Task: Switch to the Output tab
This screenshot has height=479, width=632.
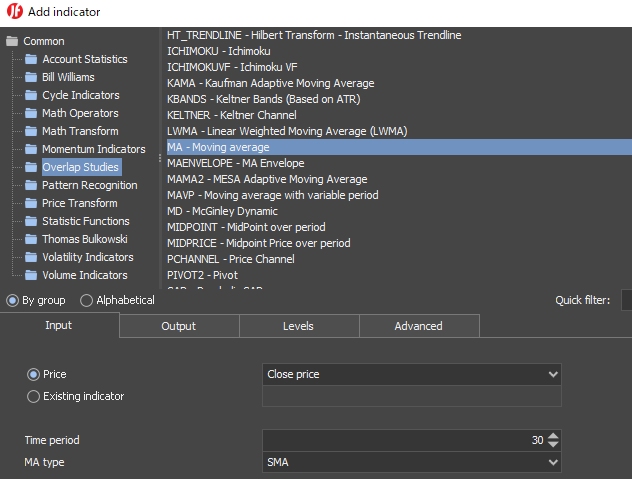Action: (x=178, y=326)
